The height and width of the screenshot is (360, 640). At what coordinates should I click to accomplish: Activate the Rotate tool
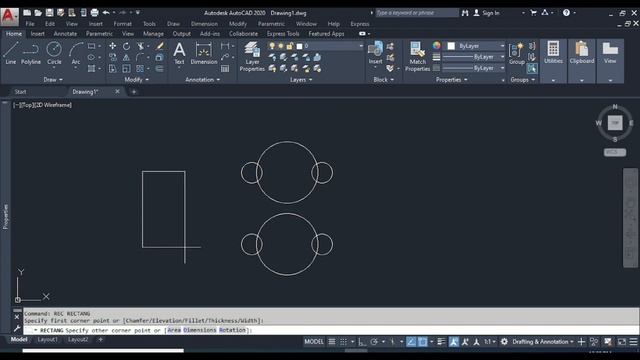coord(127,46)
